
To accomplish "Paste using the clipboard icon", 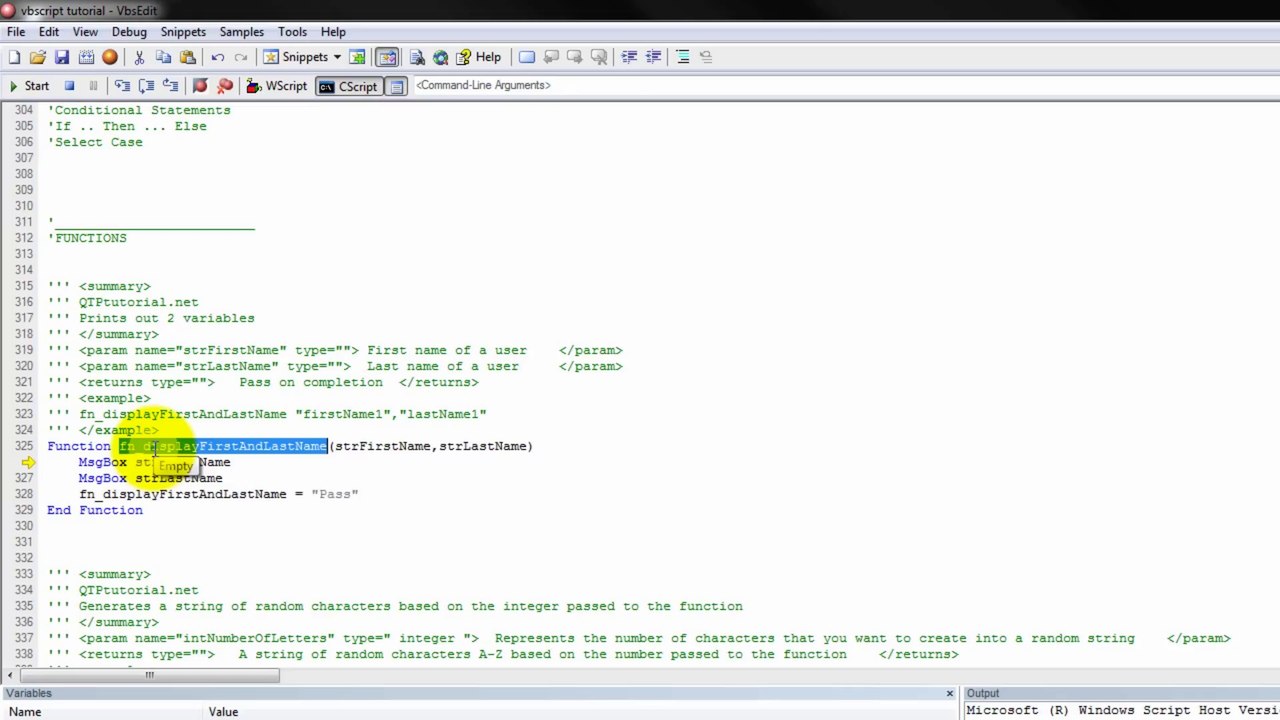I will (187, 57).
